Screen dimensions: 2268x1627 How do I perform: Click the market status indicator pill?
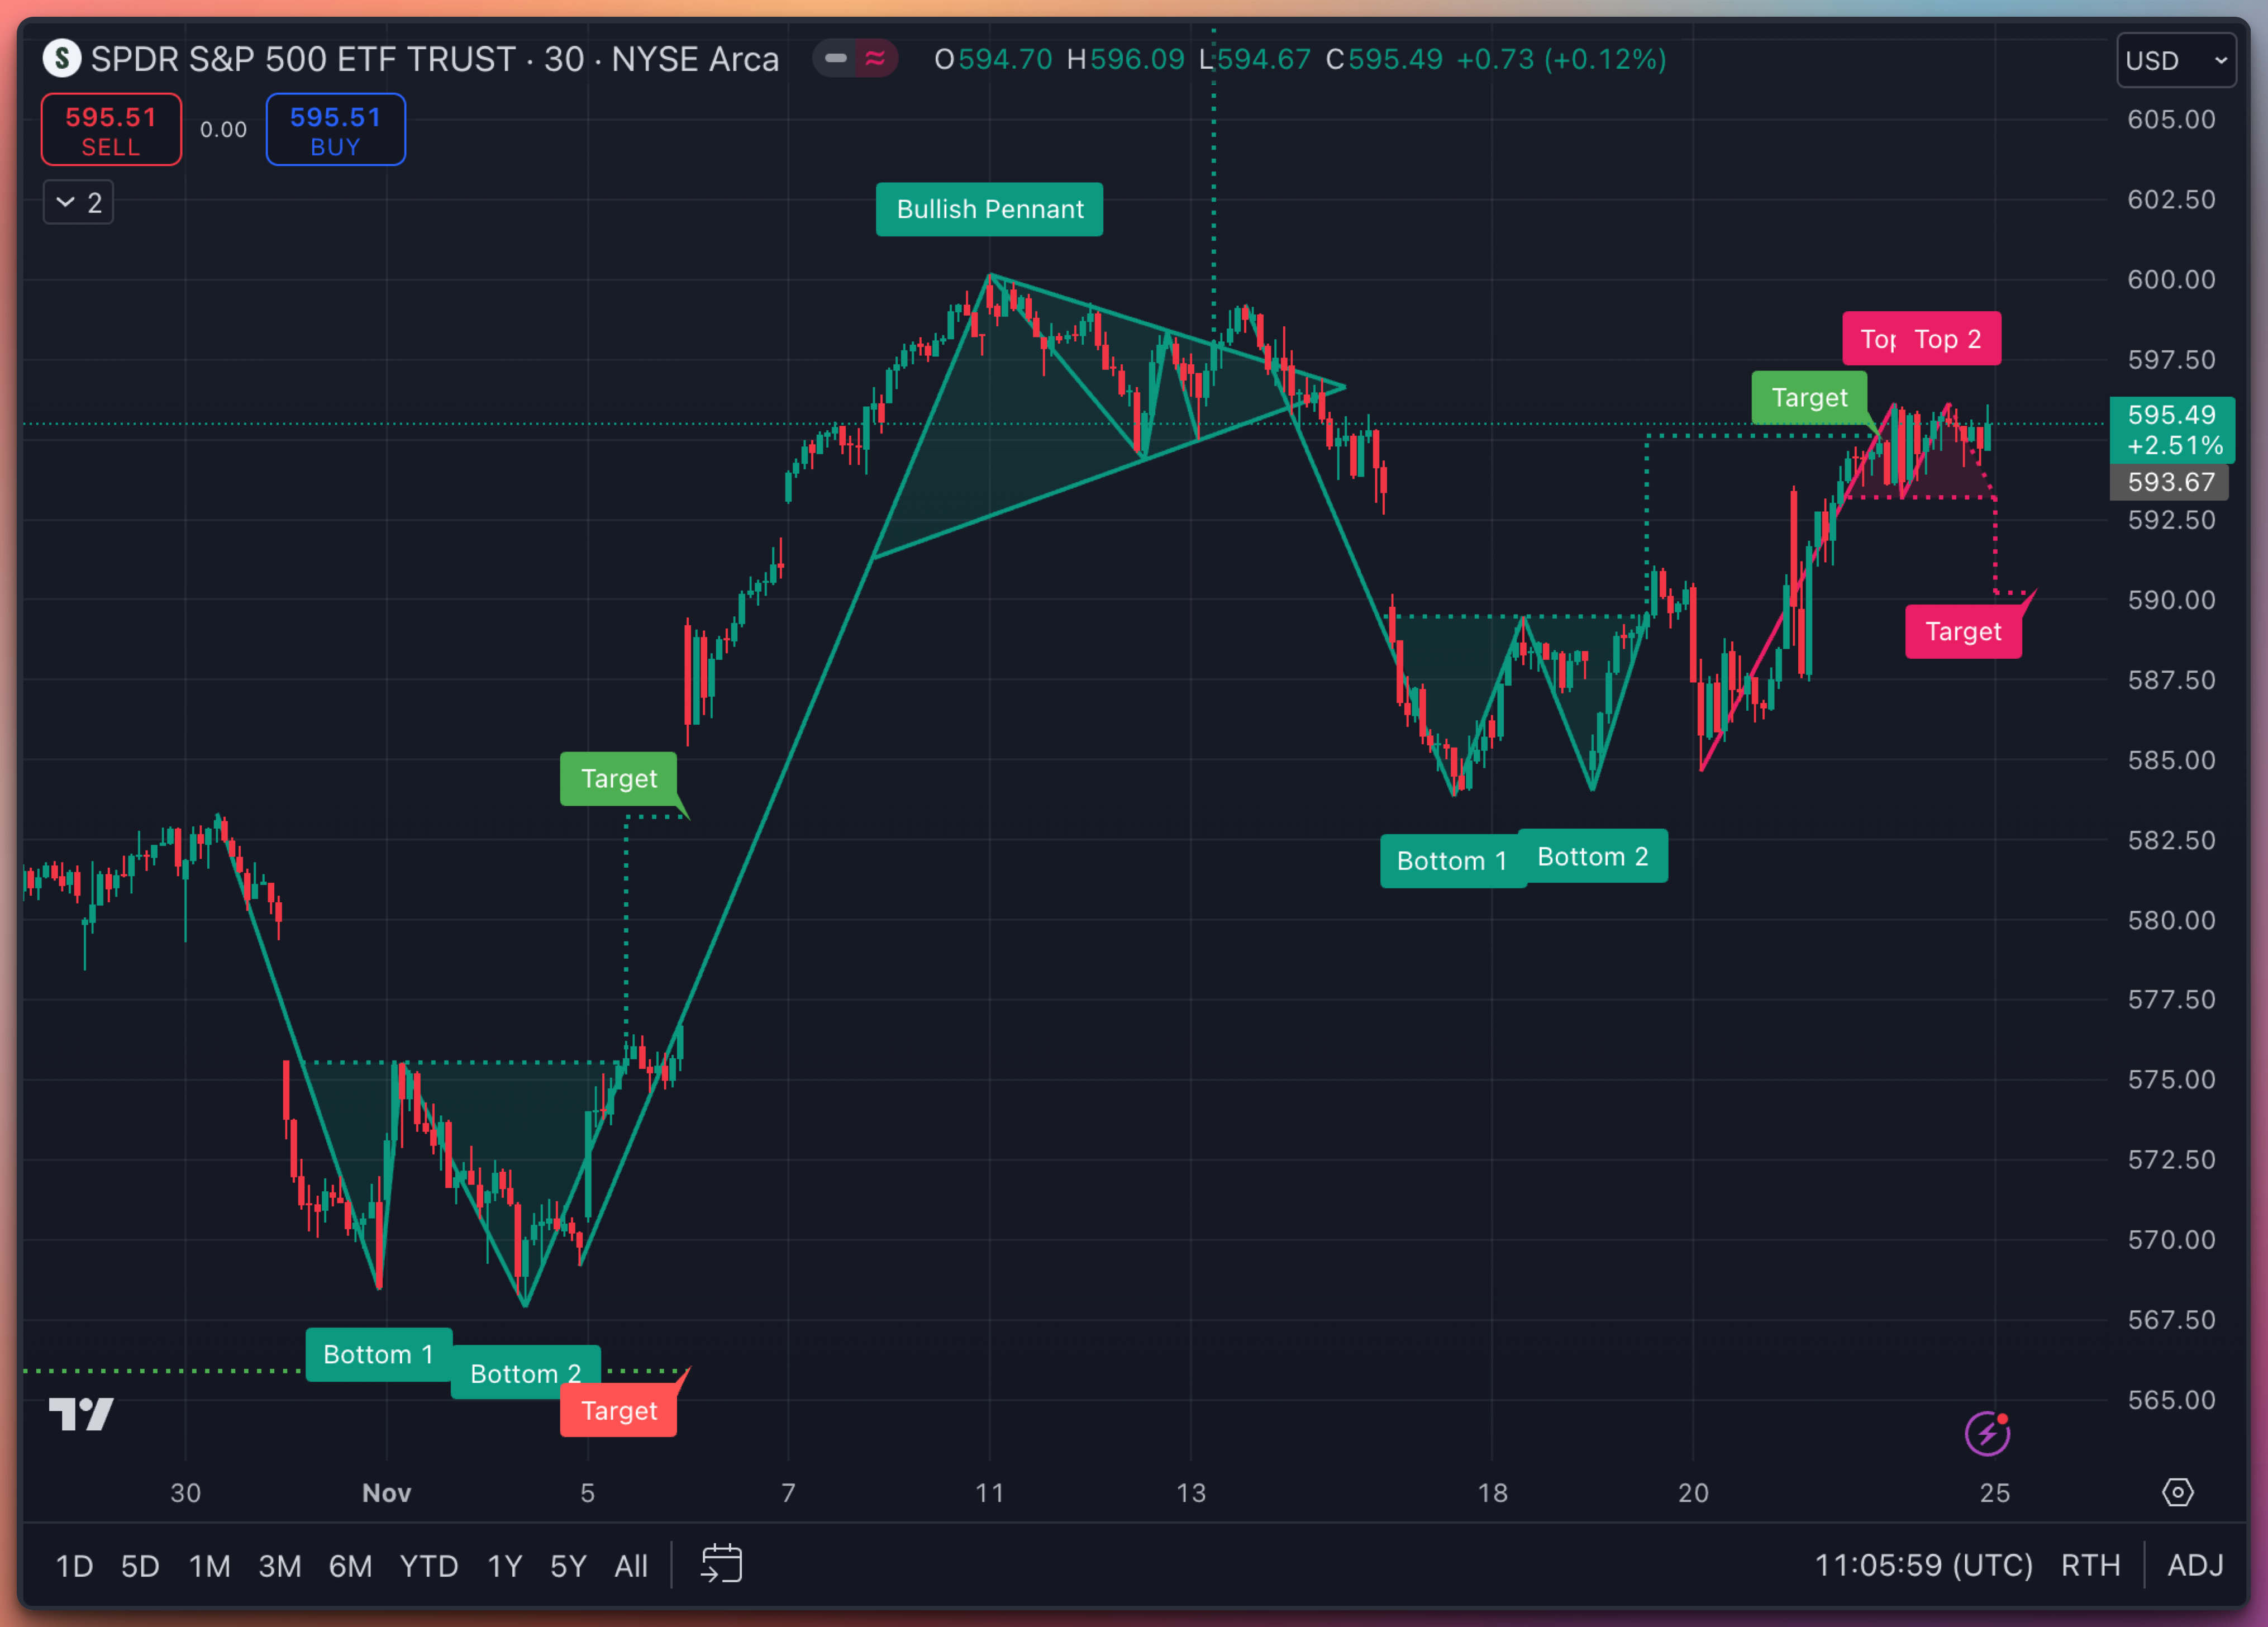pyautogui.click(x=855, y=58)
